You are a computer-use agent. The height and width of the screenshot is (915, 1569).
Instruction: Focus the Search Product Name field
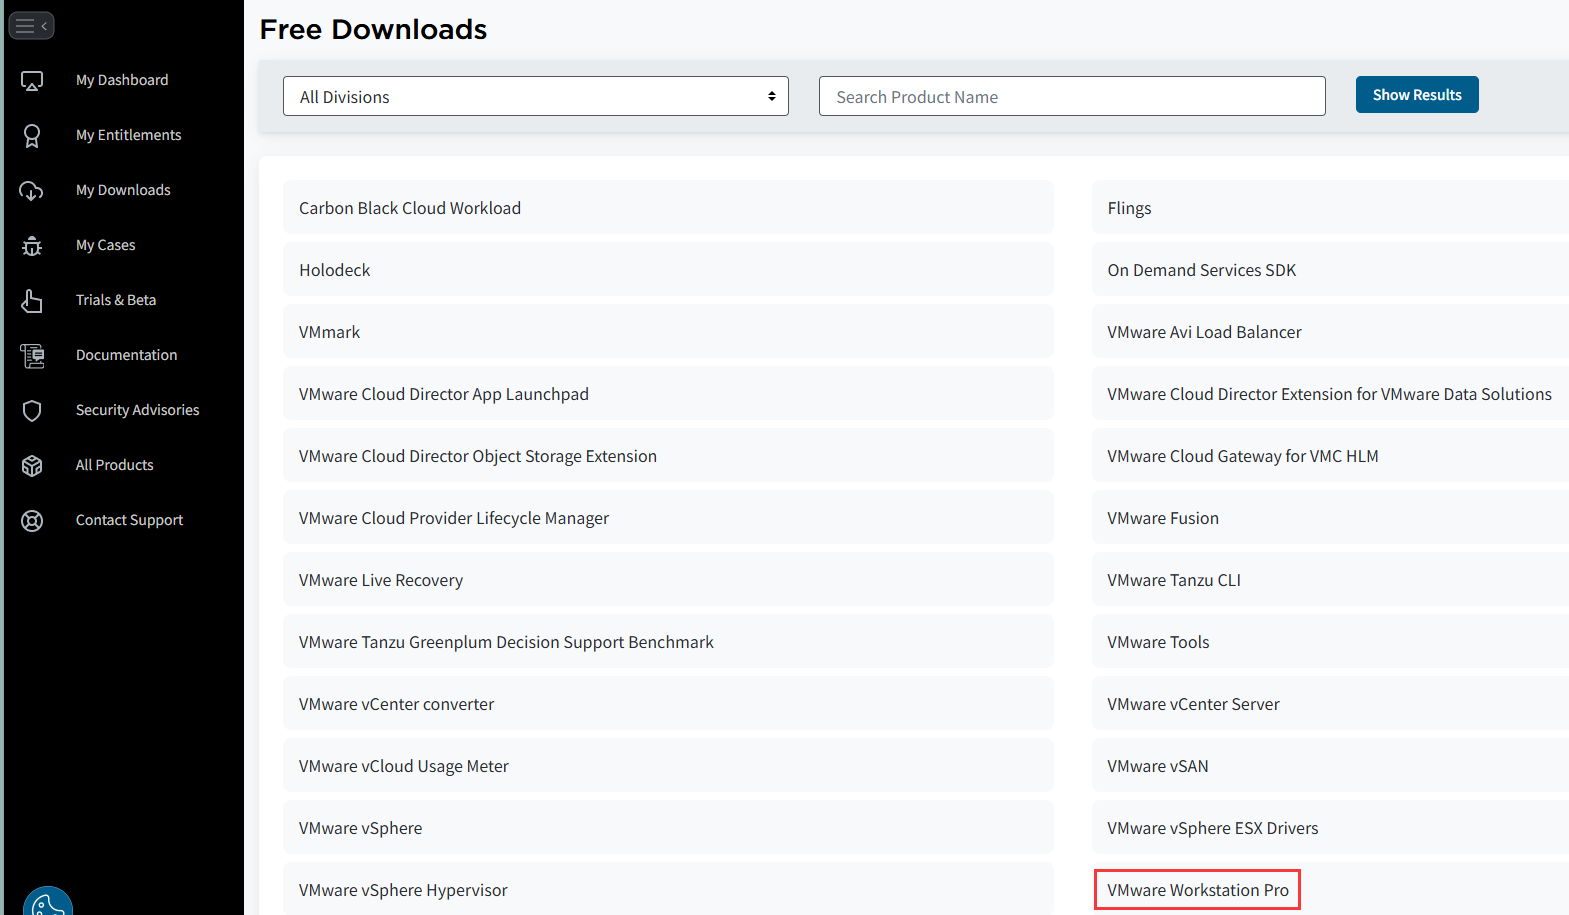click(x=1072, y=96)
